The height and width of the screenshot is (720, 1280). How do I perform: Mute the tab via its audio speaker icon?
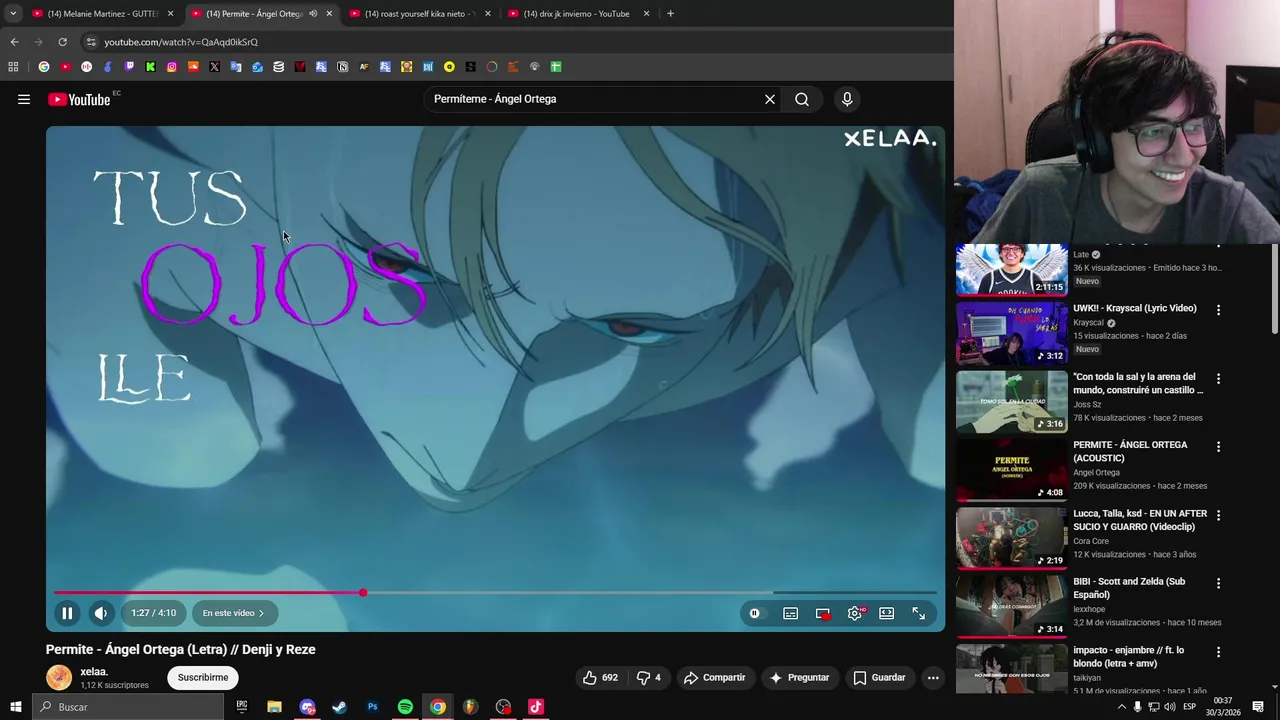click(313, 14)
